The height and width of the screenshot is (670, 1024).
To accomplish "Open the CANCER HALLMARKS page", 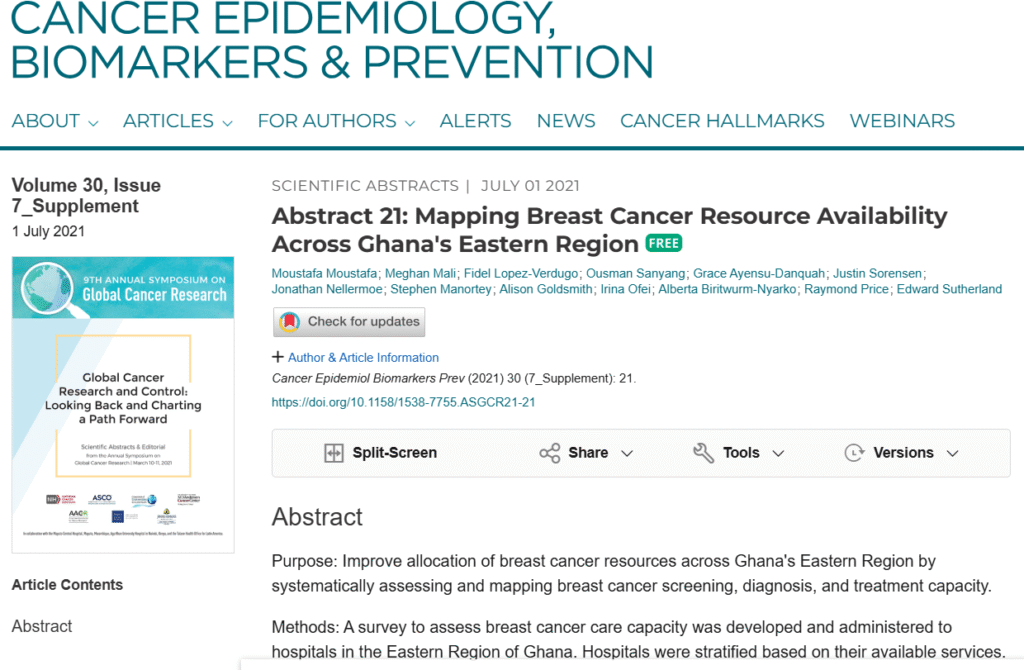I will (722, 121).
